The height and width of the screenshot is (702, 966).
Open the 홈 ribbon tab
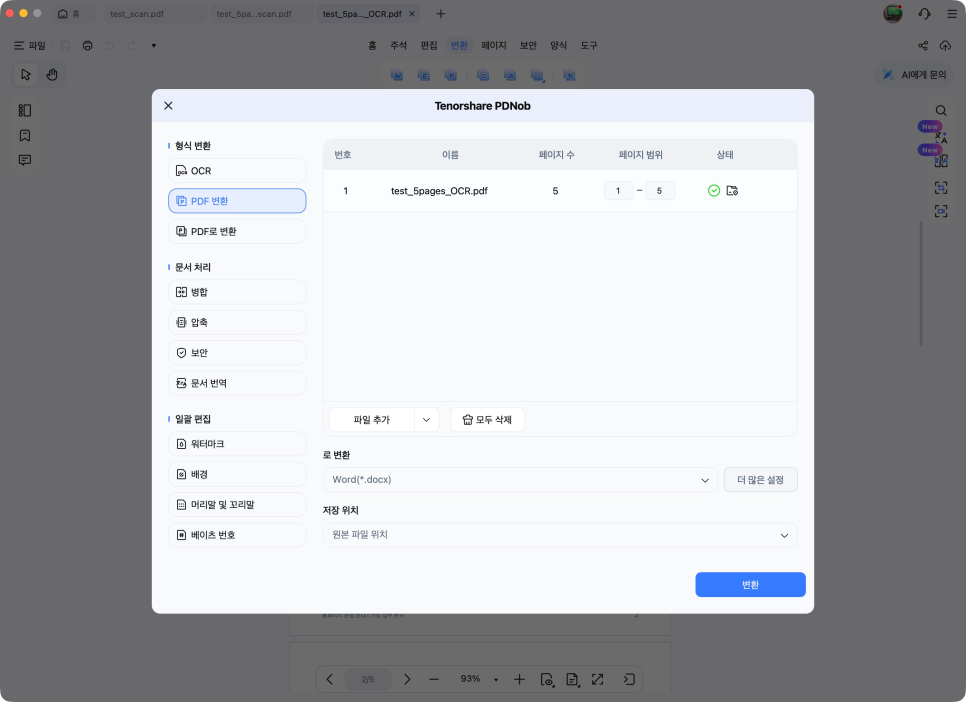[x=372, y=46]
